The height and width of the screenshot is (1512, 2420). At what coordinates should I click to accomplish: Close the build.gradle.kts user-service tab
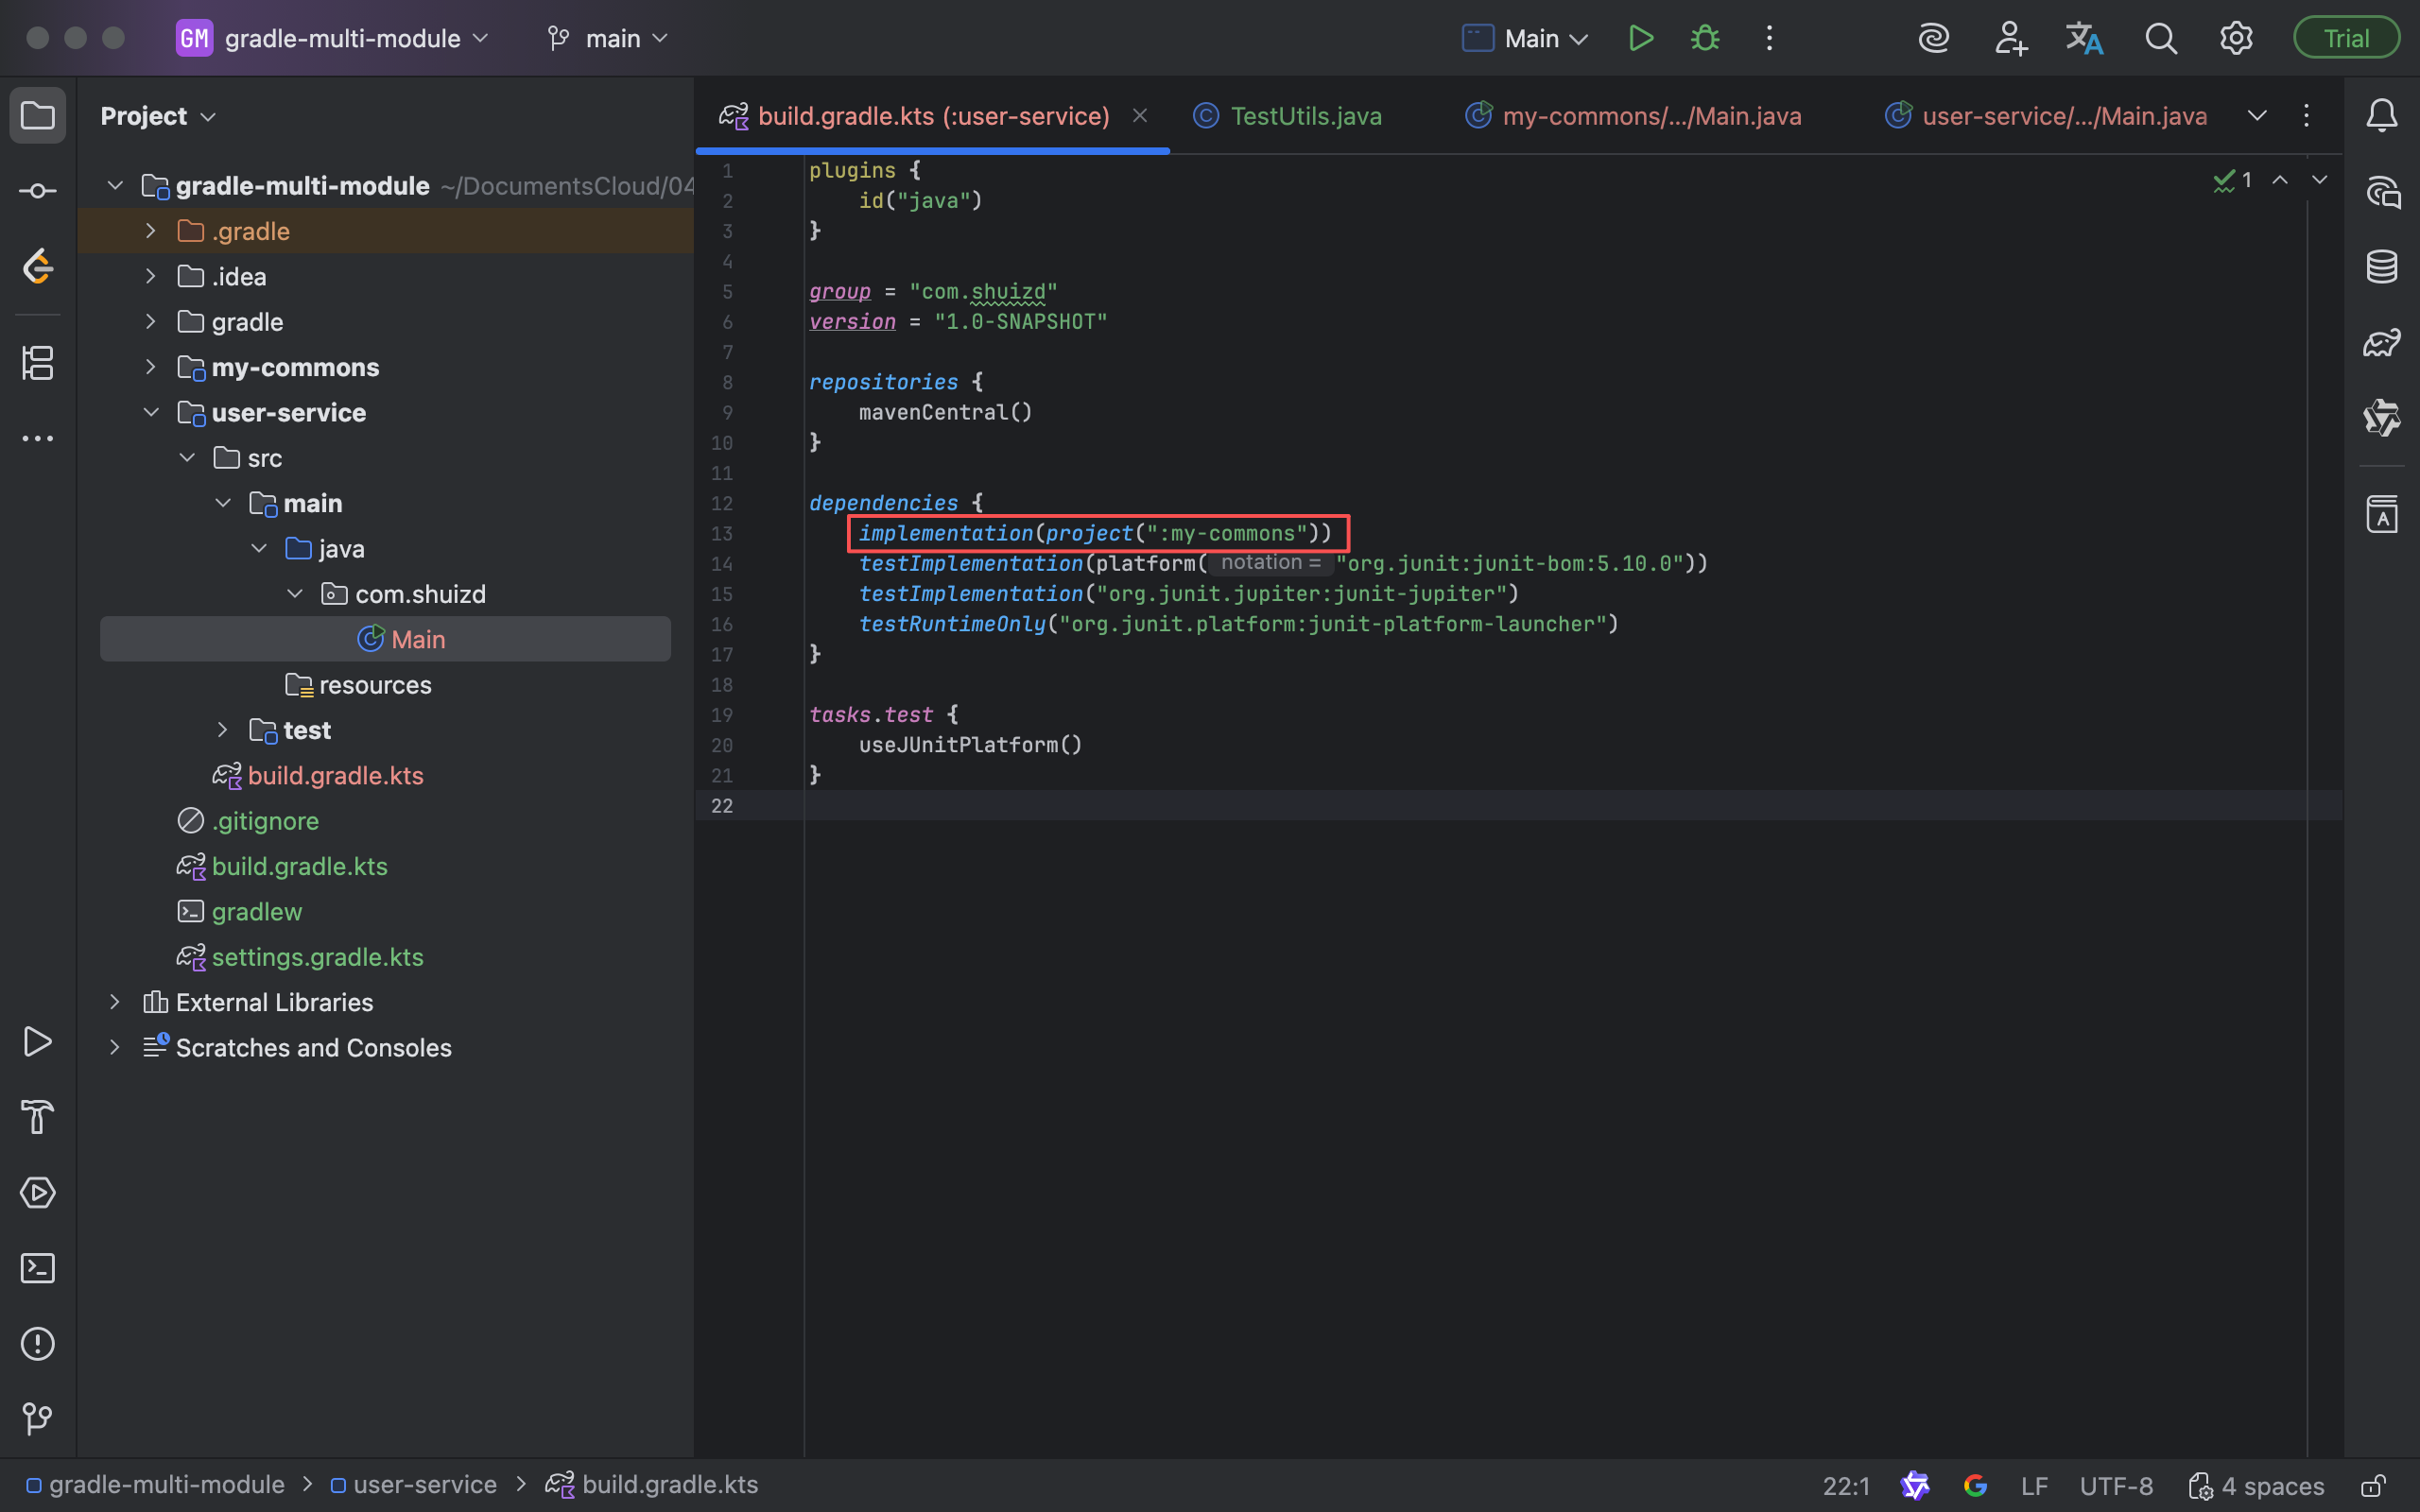(1139, 116)
